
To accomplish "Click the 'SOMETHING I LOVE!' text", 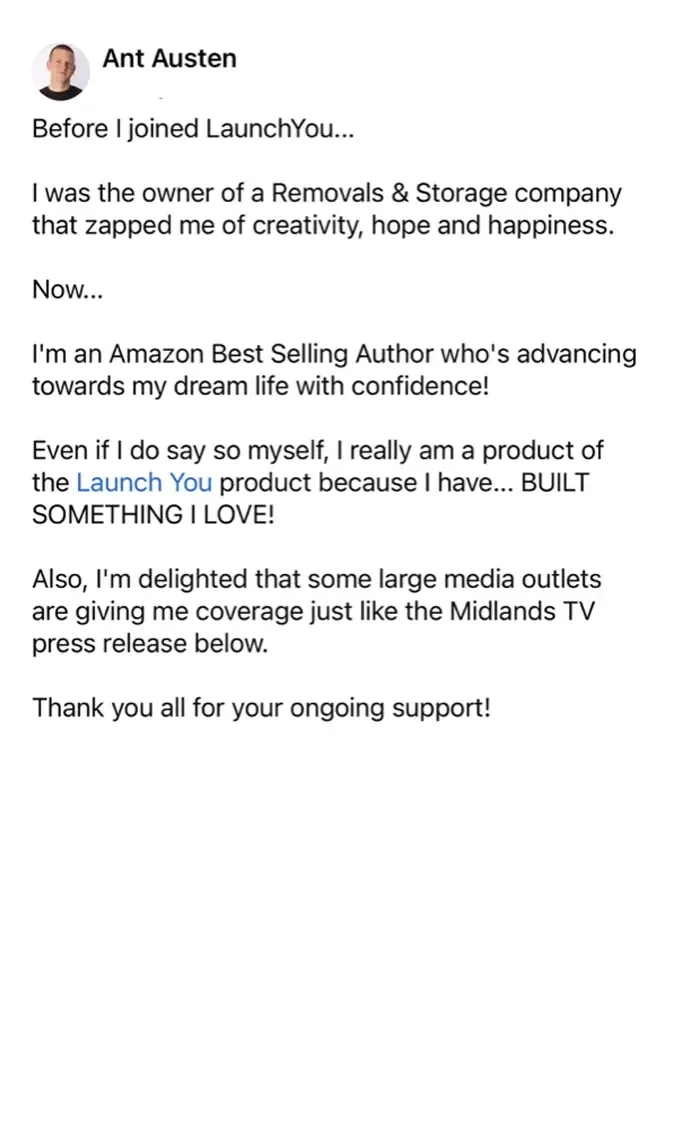I will coord(152,515).
